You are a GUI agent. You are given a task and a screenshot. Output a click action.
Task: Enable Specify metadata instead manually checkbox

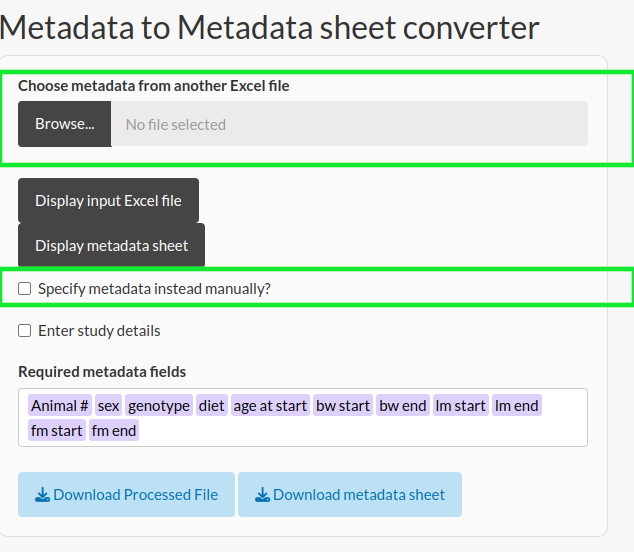pos(25,289)
